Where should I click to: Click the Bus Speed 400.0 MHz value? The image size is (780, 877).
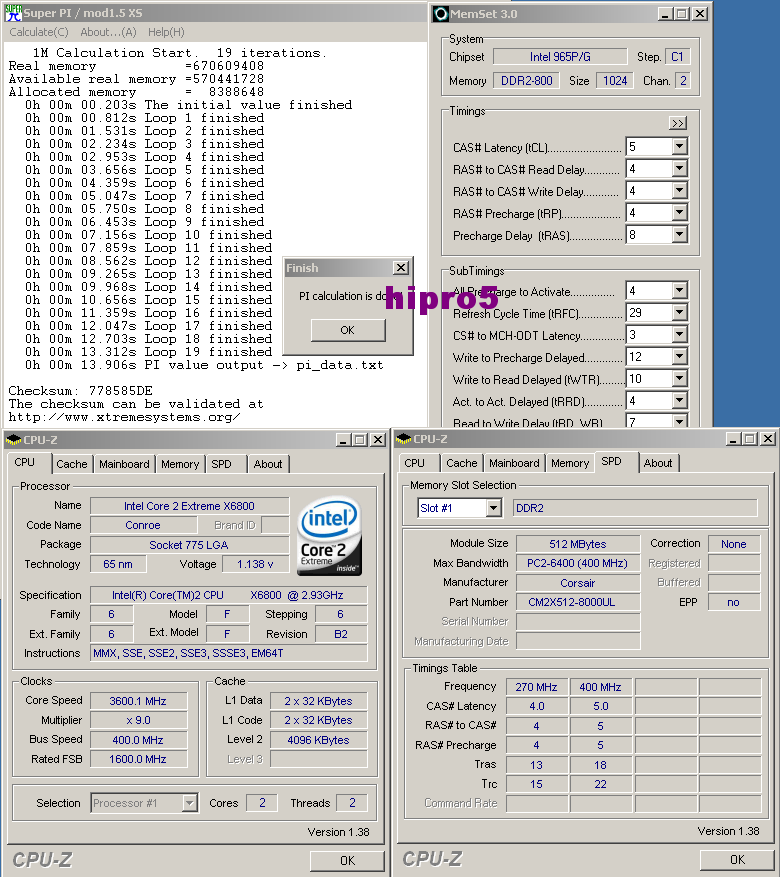point(138,740)
